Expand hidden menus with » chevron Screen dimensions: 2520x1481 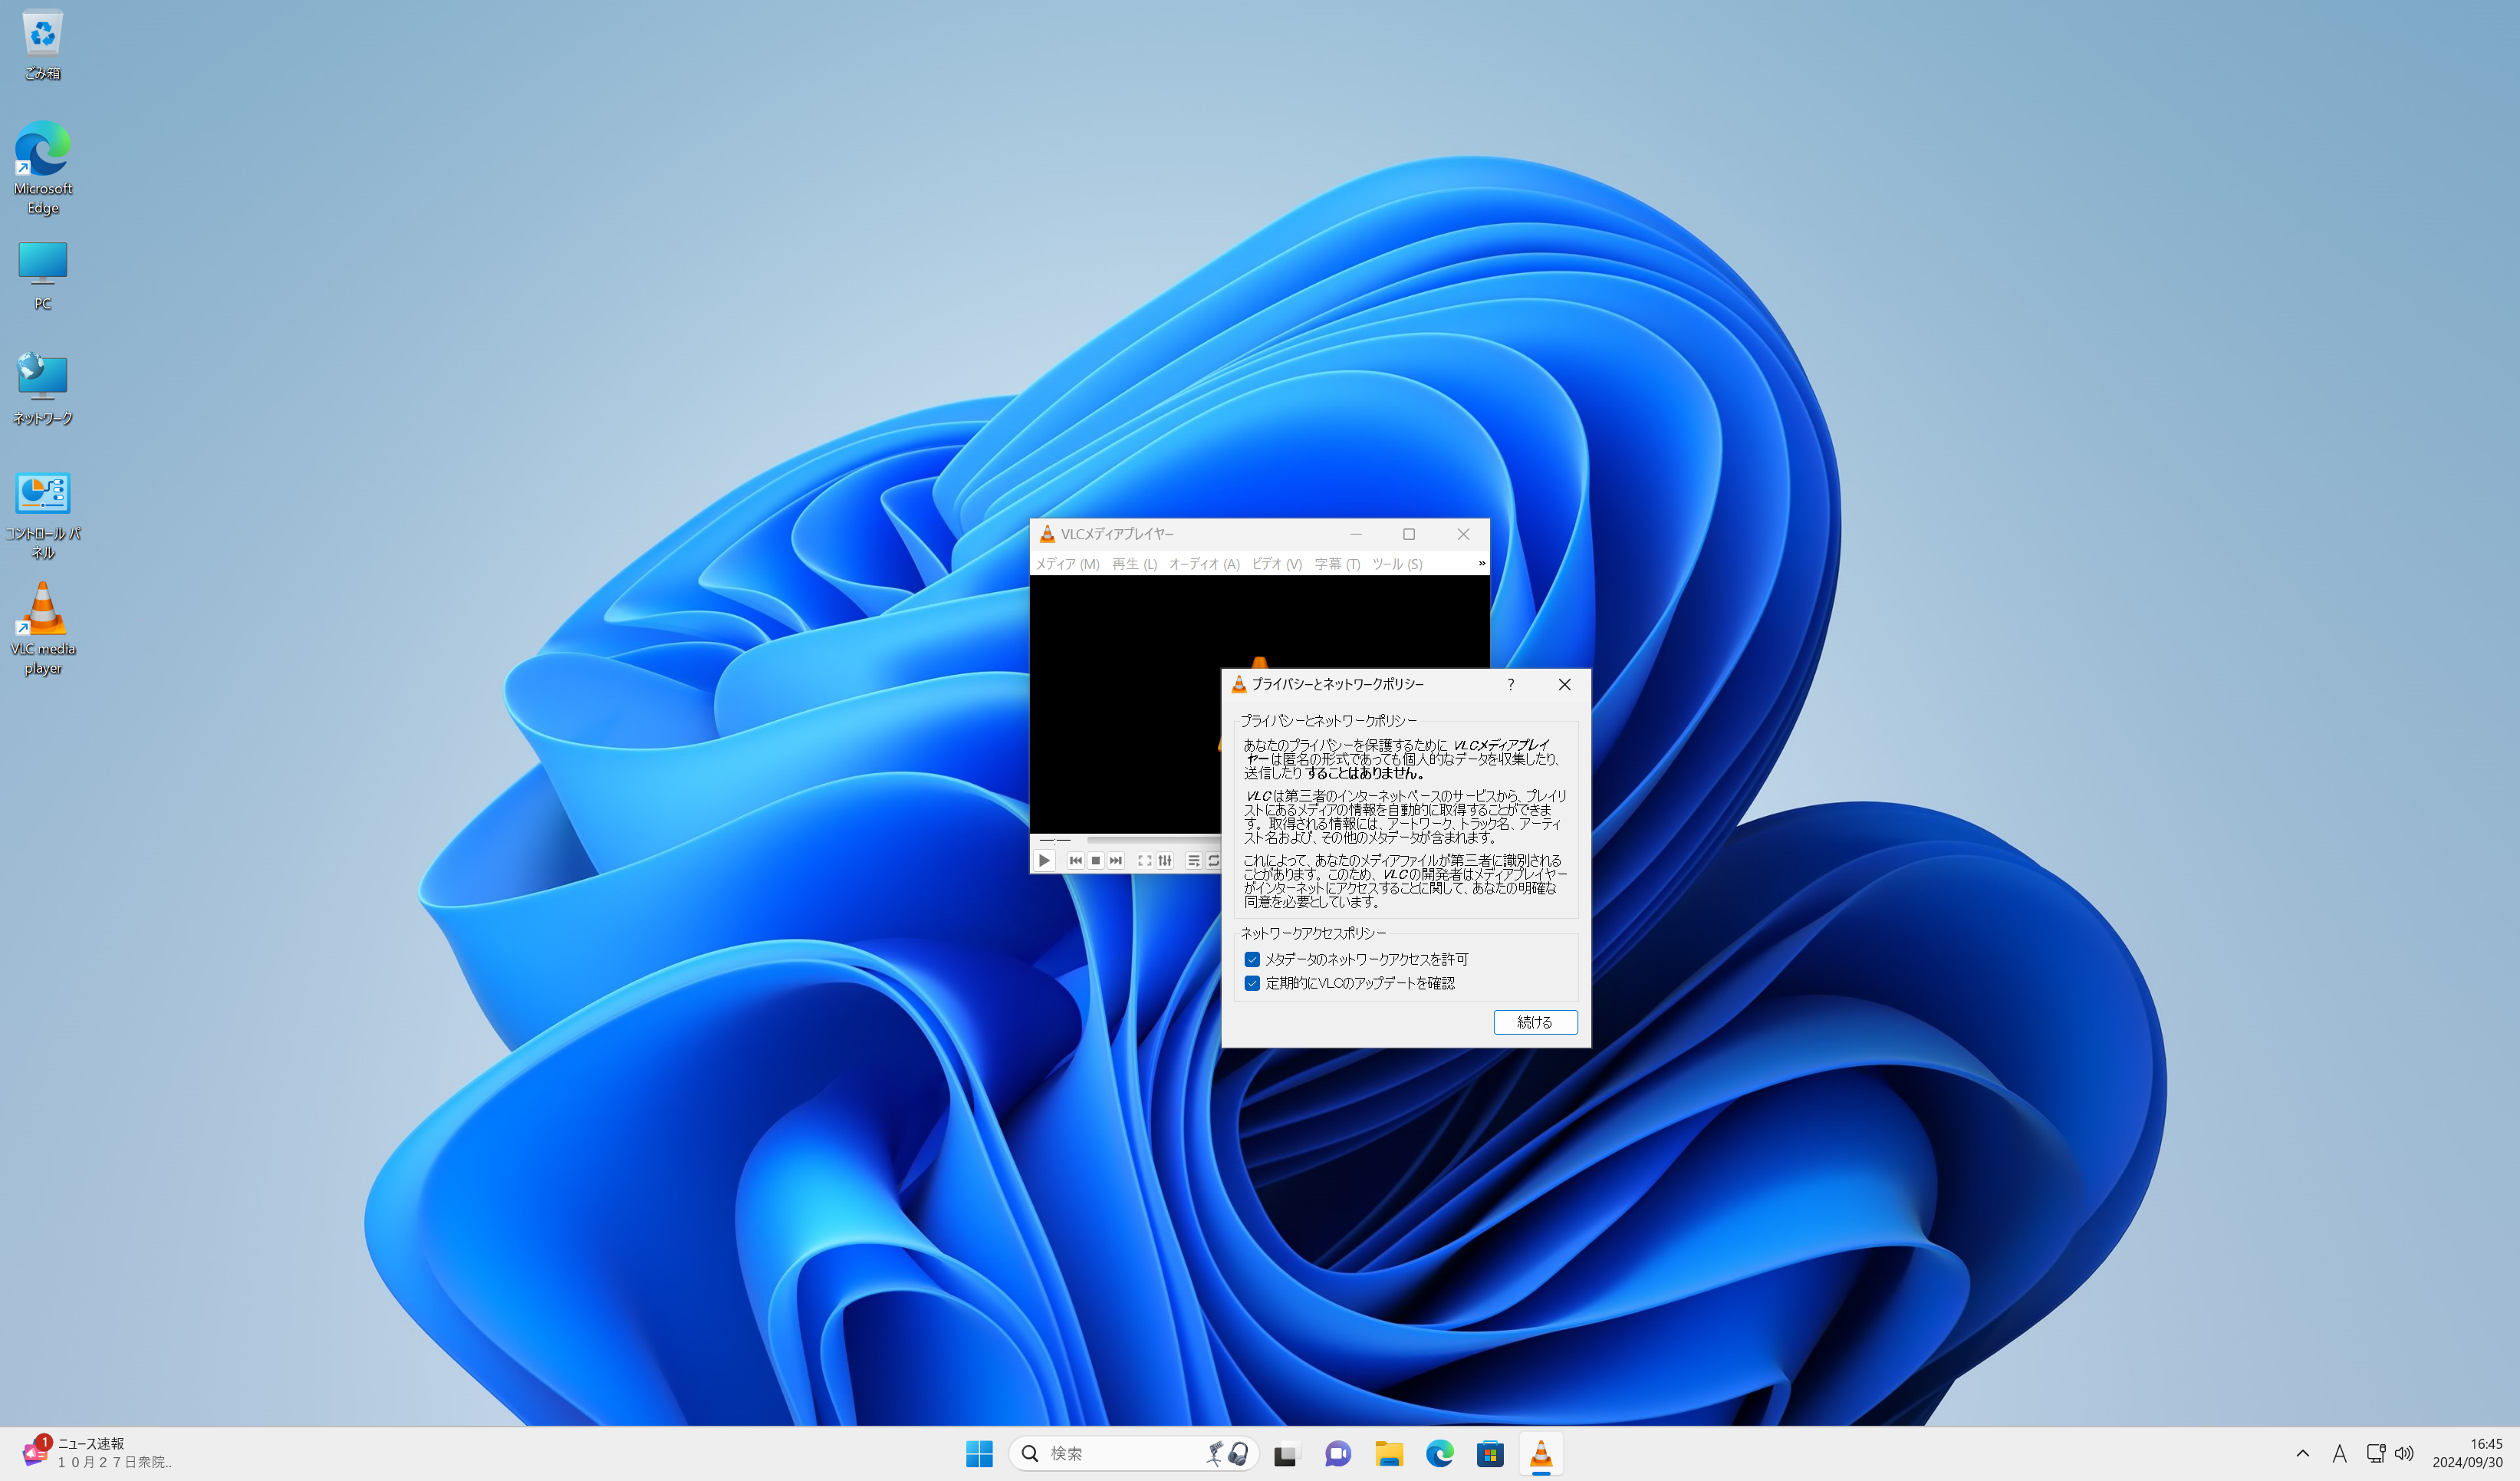[1481, 564]
